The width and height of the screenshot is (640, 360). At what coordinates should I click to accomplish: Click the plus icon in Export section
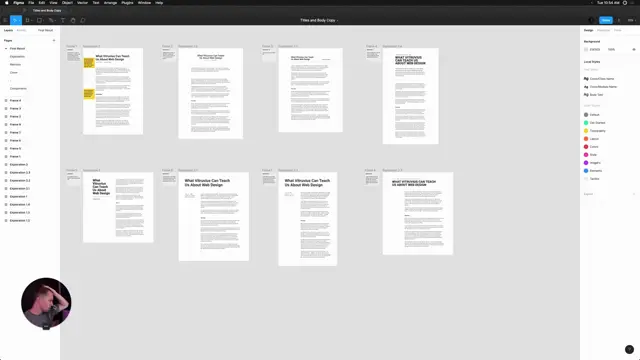tap(634, 194)
